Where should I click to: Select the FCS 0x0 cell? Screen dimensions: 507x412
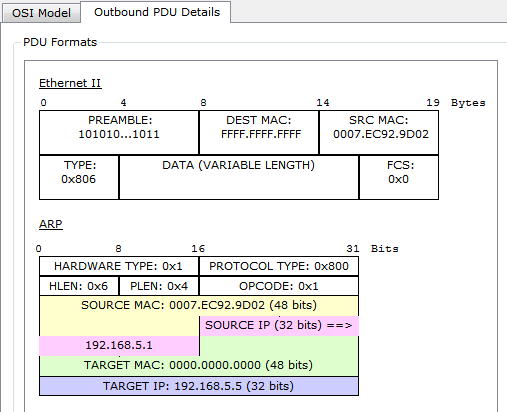[399, 177]
